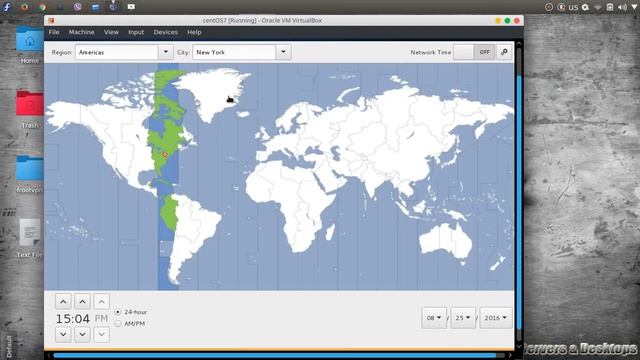Click Greenland on the timezone map

click(212, 93)
